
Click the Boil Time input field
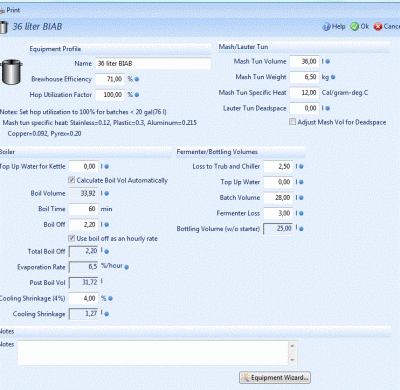click(84, 209)
